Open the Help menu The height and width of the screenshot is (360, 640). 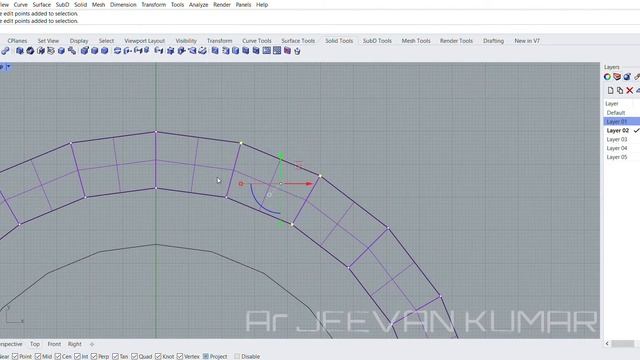pos(262,5)
